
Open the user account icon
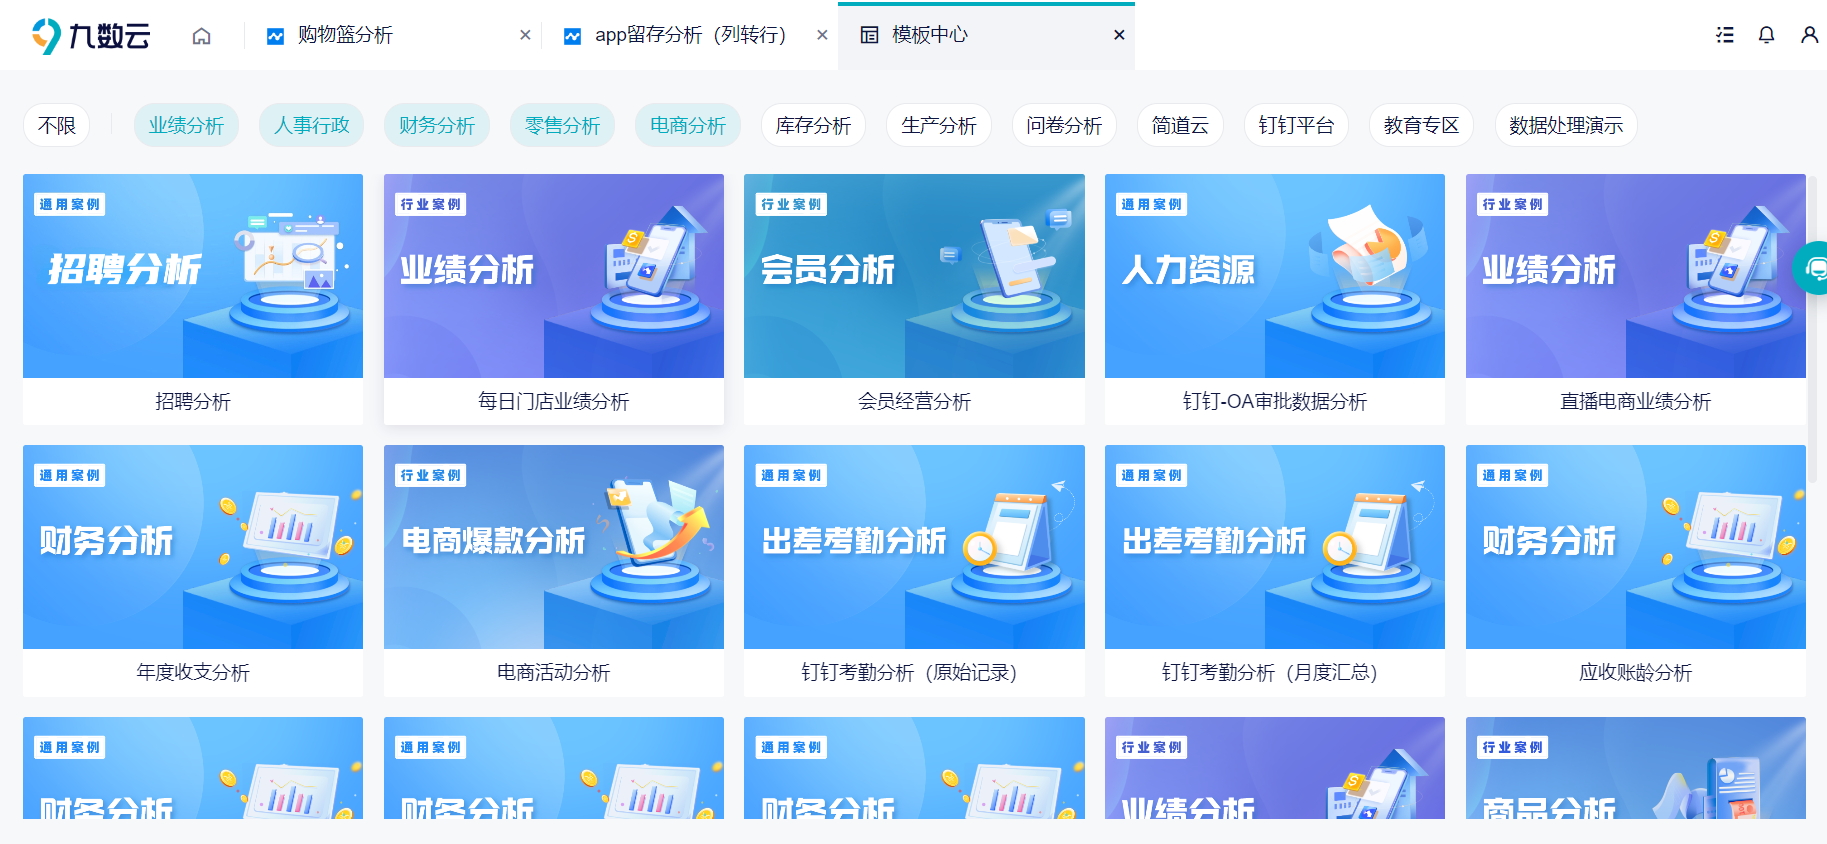point(1810,35)
